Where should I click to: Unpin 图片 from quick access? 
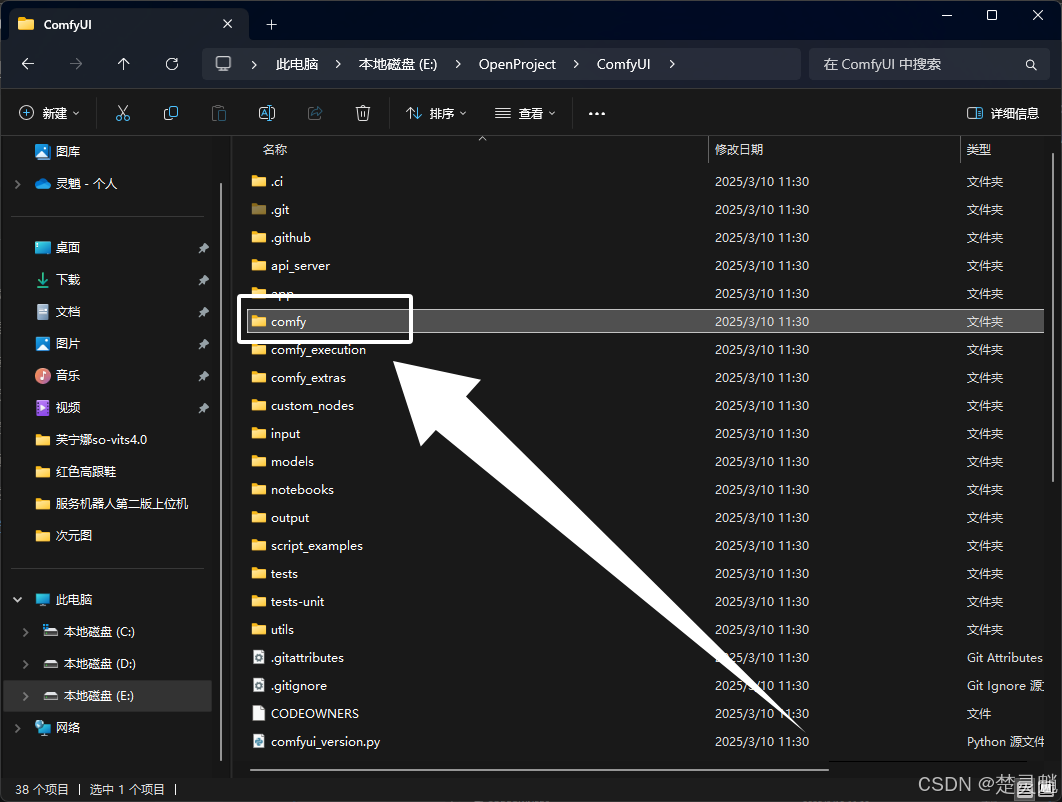tap(203, 344)
